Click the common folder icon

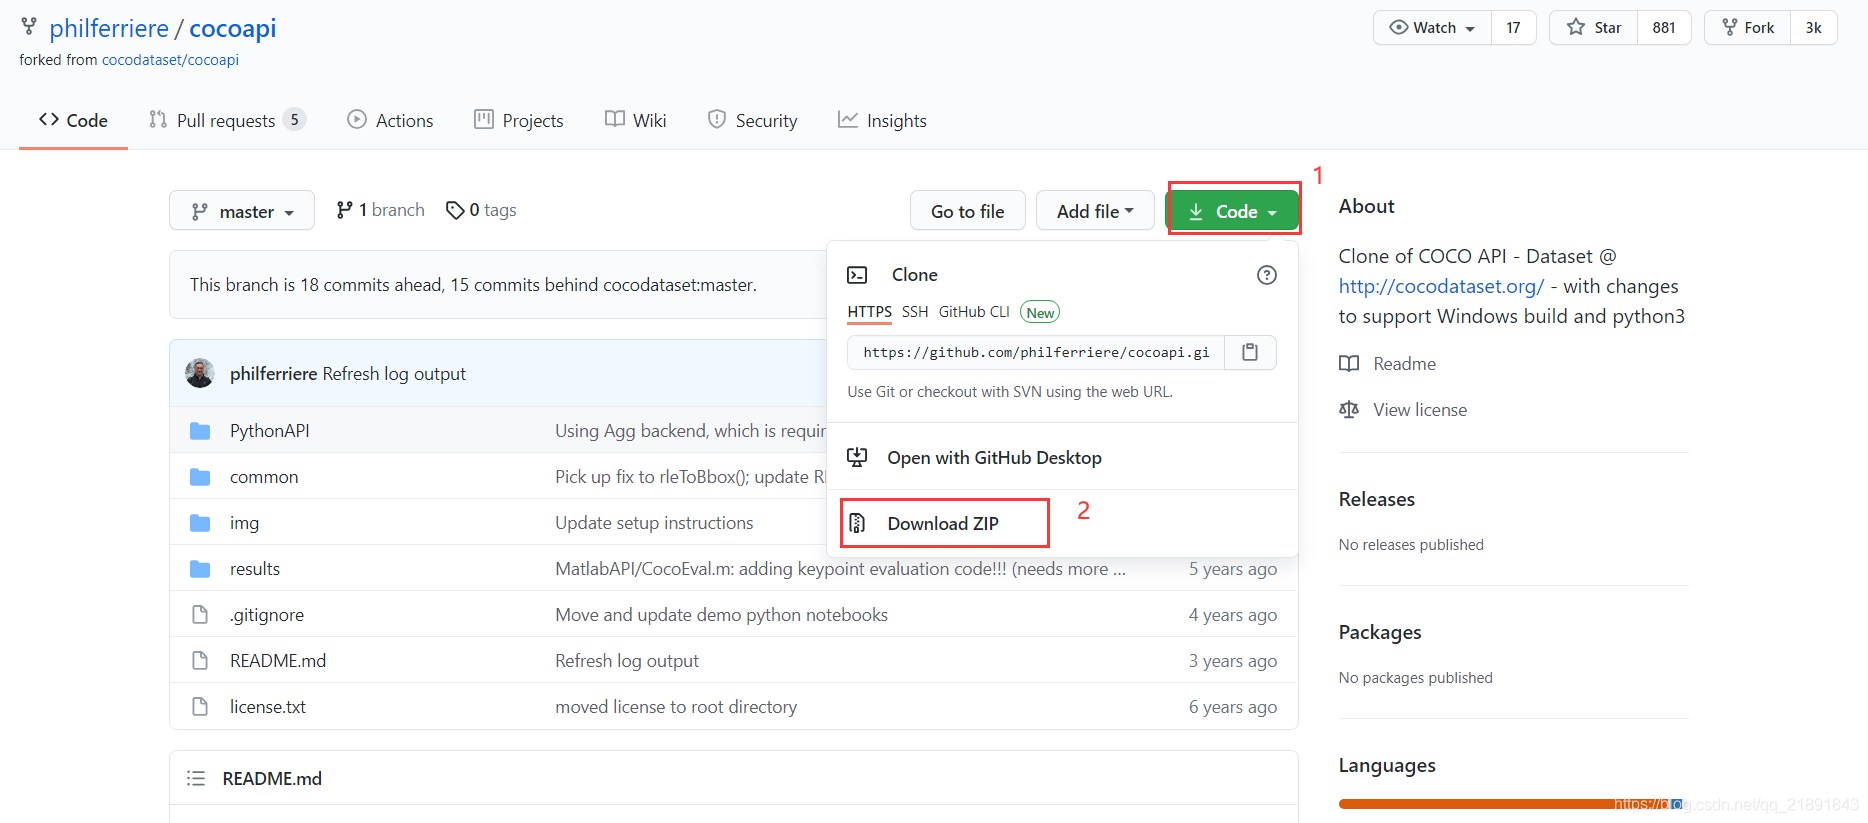(x=200, y=477)
